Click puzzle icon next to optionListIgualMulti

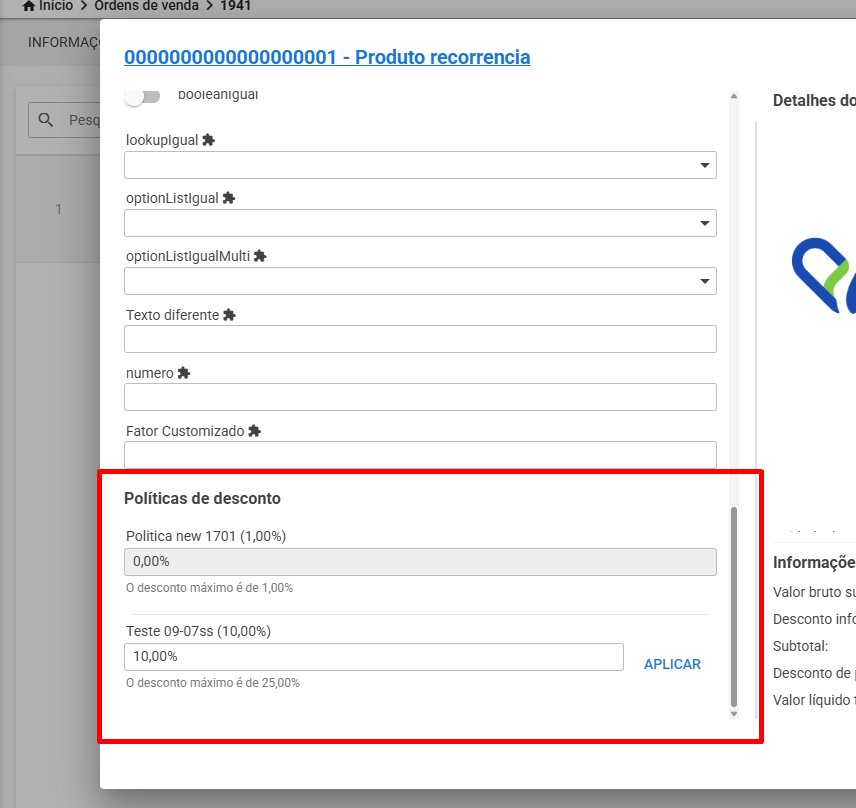tap(260, 256)
